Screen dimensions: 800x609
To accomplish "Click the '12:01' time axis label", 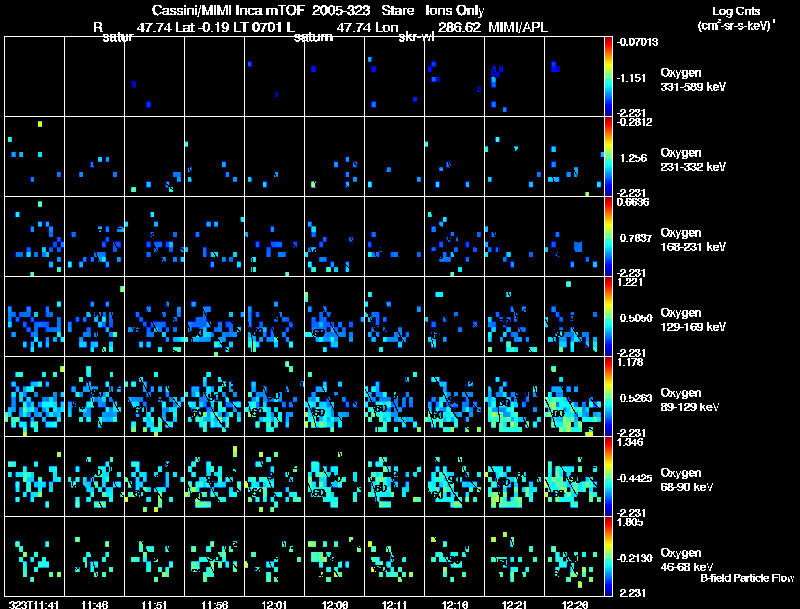I will 274,604.
